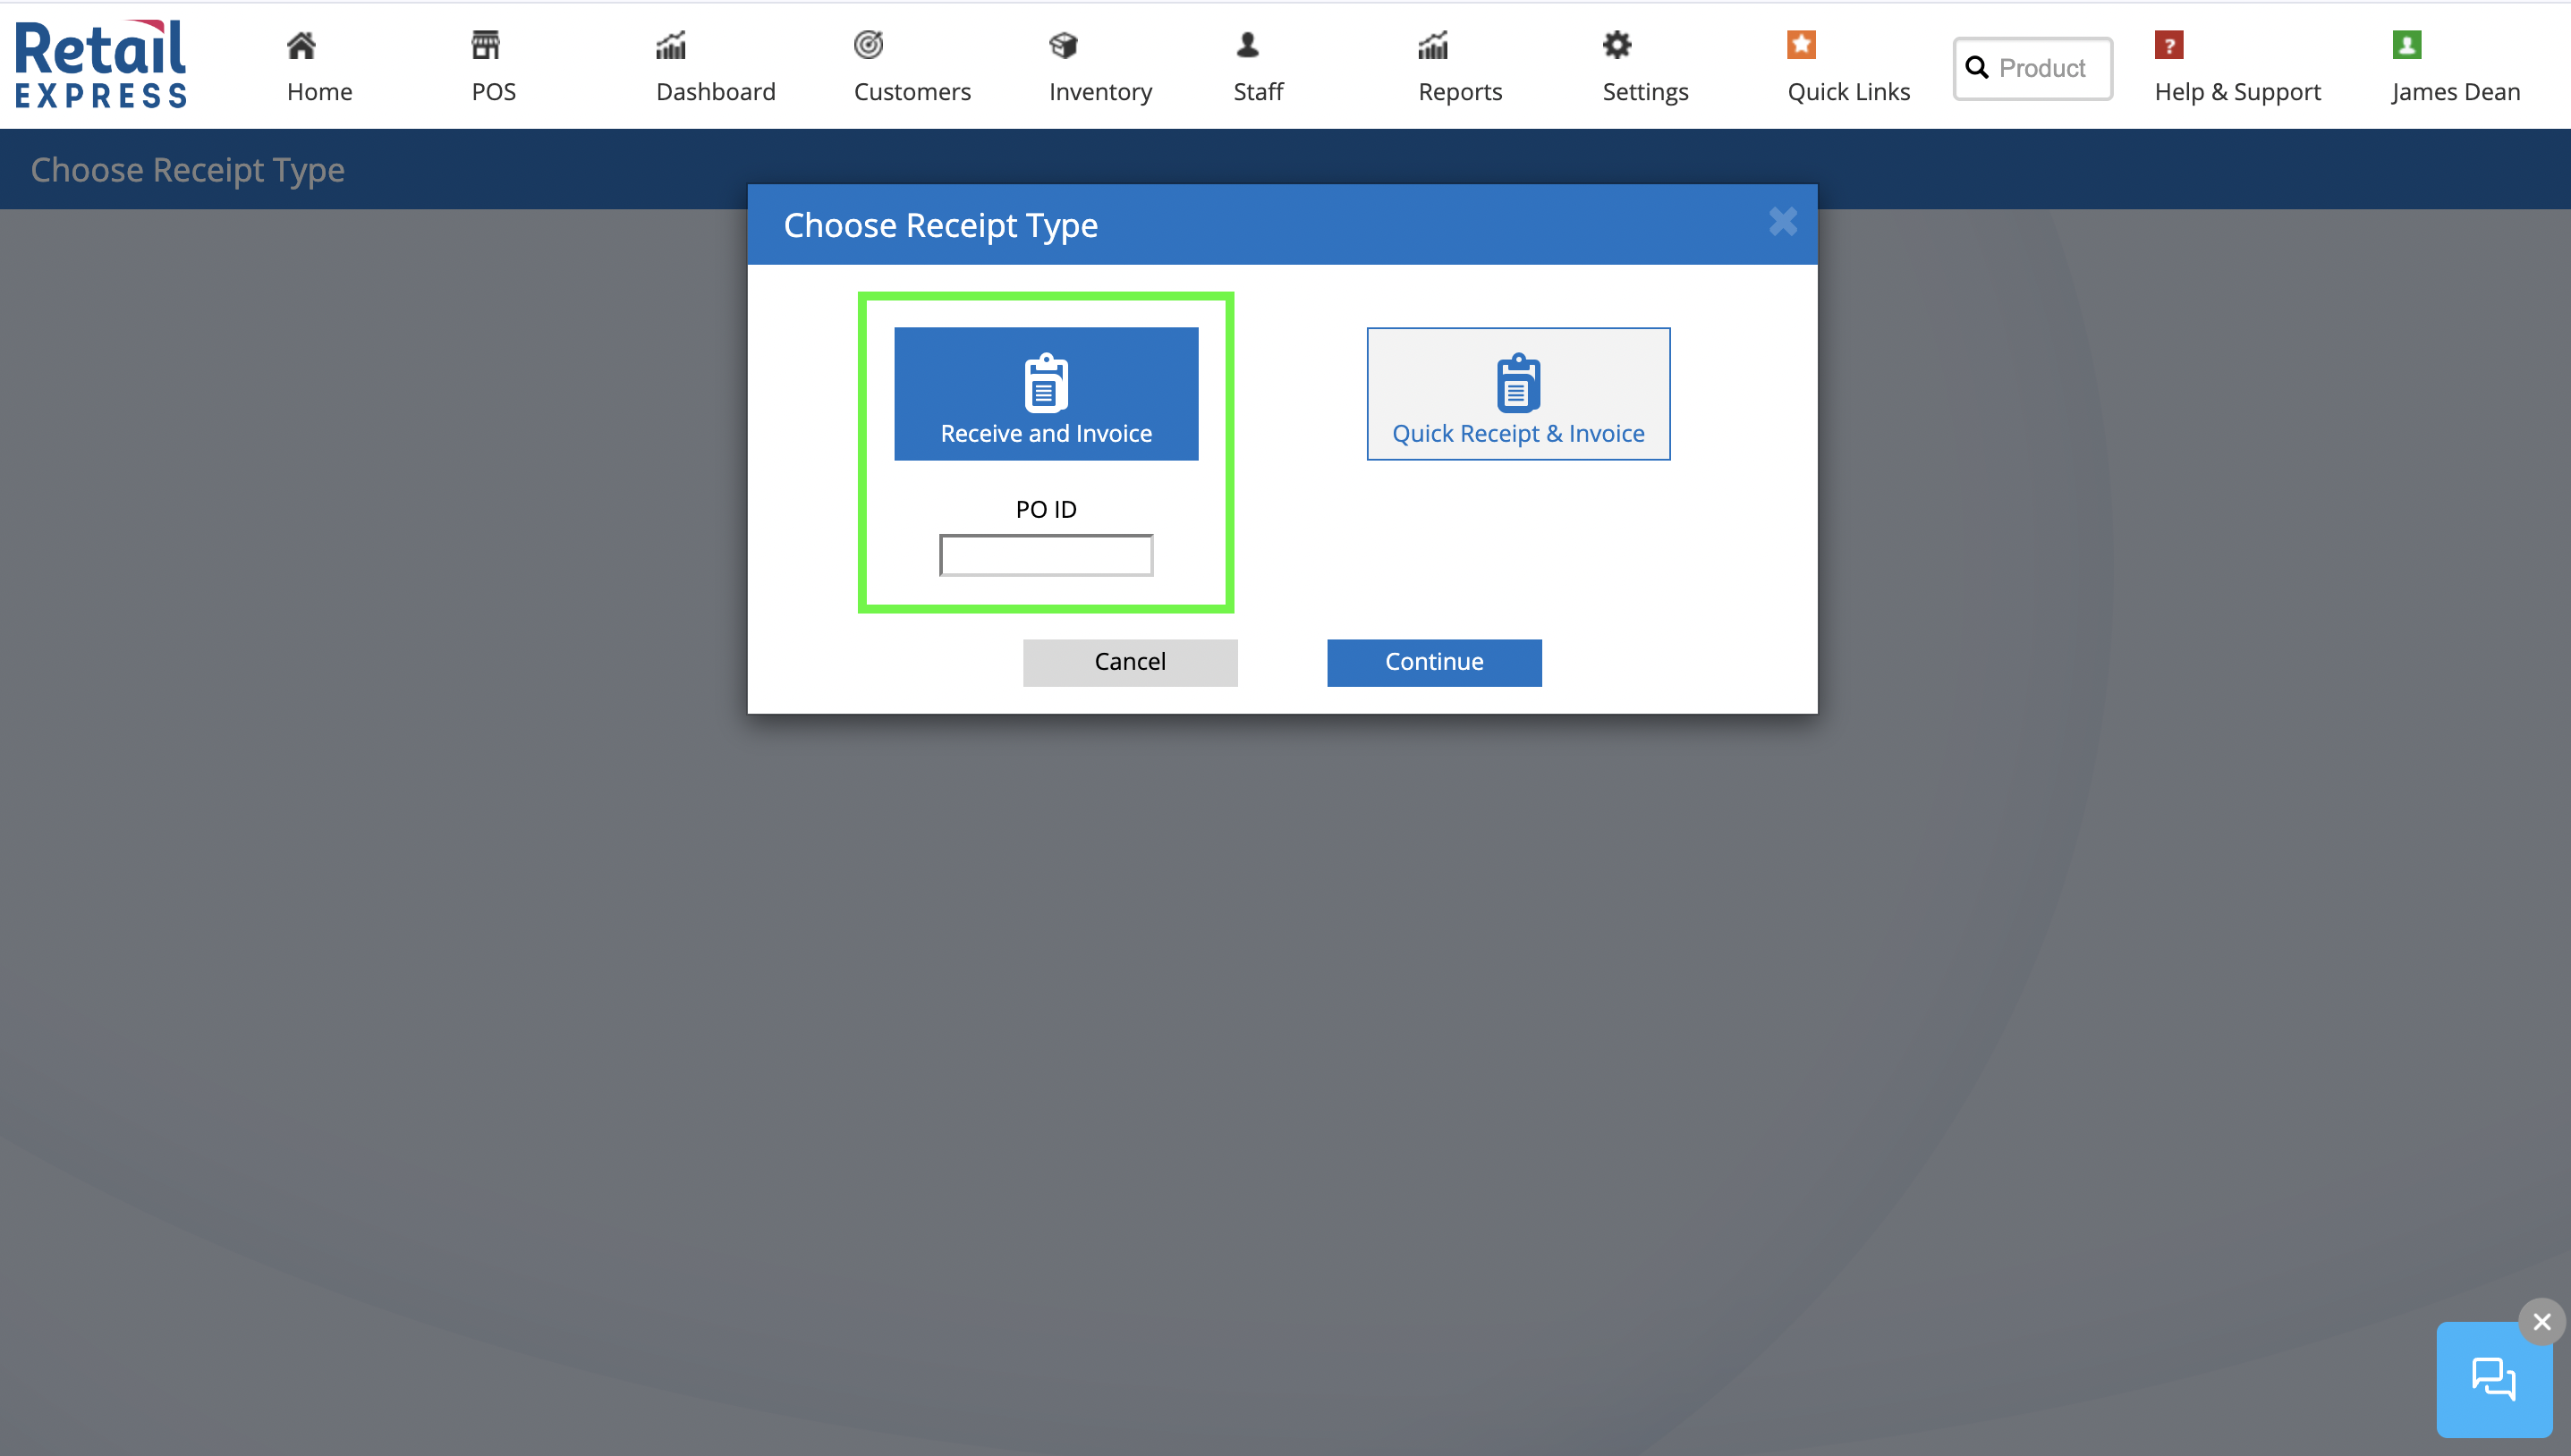Click the Inventory box icon
Image resolution: width=2571 pixels, height=1456 pixels.
[1064, 45]
